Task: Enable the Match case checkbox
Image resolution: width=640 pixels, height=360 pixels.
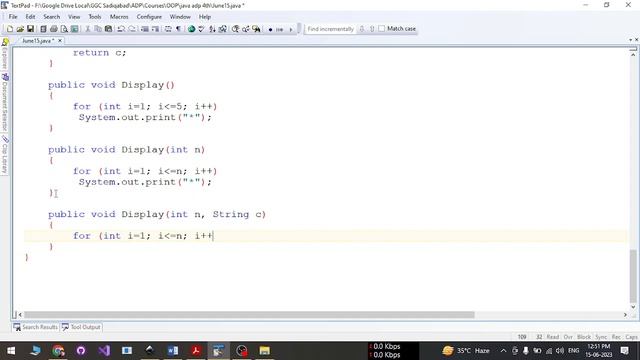Action: pos(382,29)
